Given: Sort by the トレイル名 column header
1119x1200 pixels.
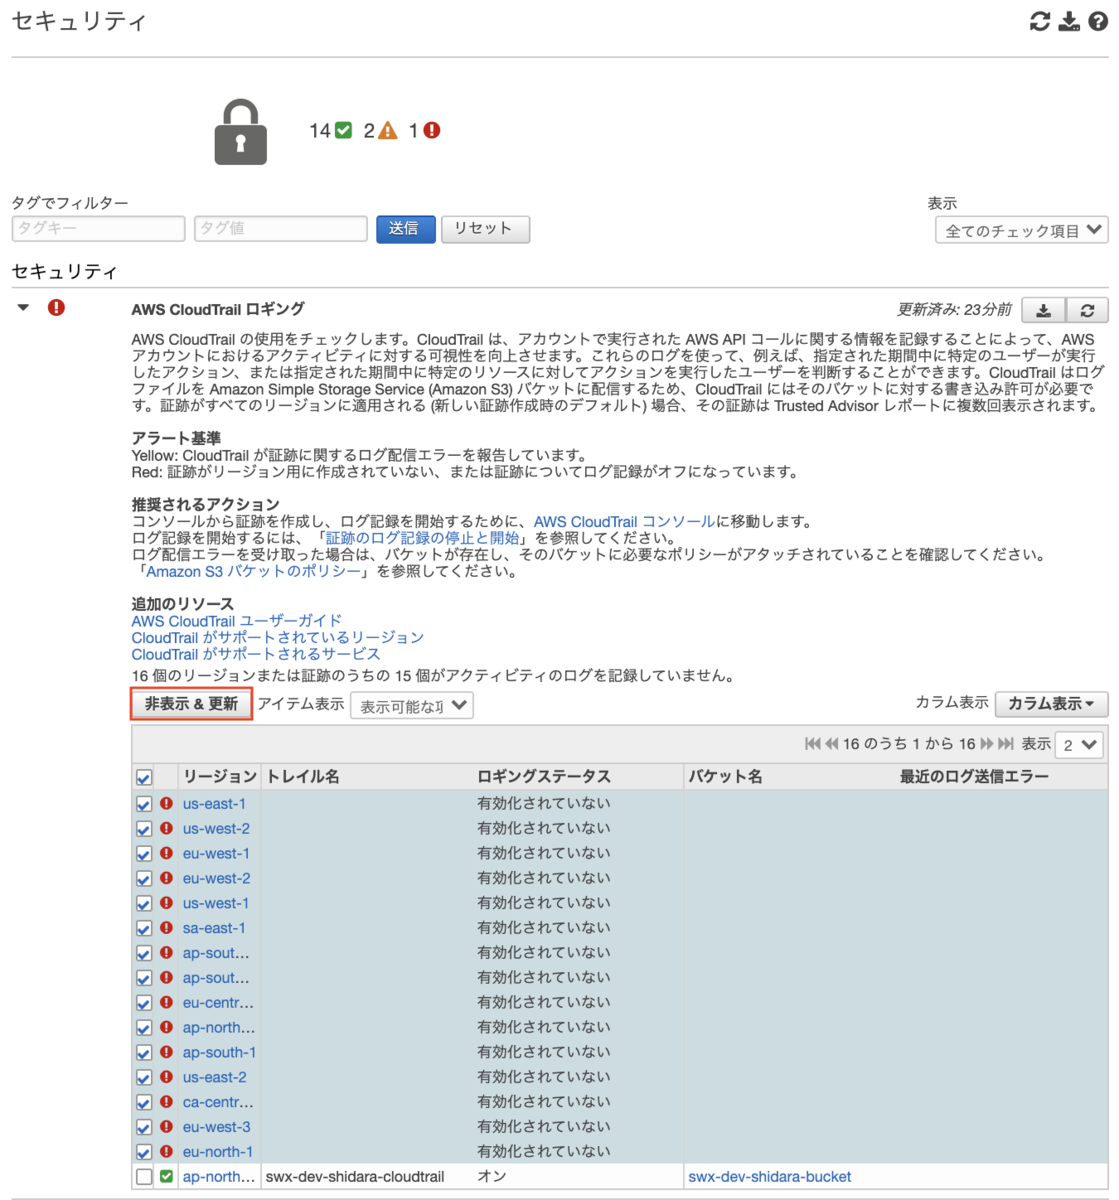Looking at the screenshot, I should pos(303,776).
